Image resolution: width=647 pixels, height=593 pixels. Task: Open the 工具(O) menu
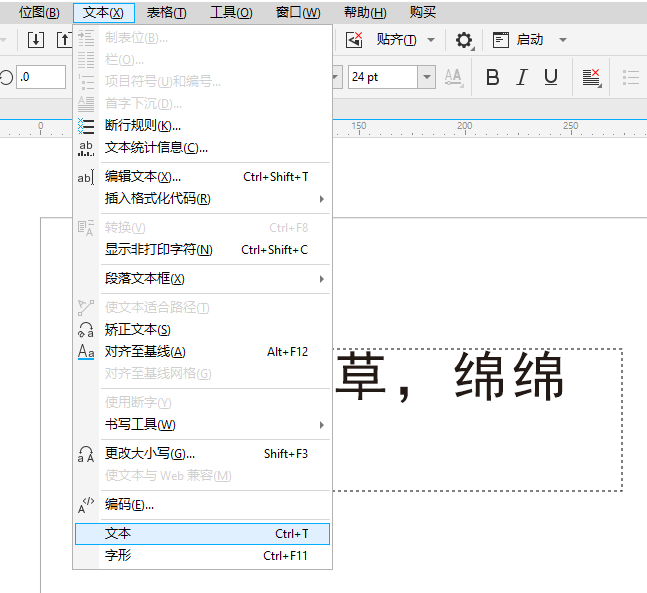point(231,13)
